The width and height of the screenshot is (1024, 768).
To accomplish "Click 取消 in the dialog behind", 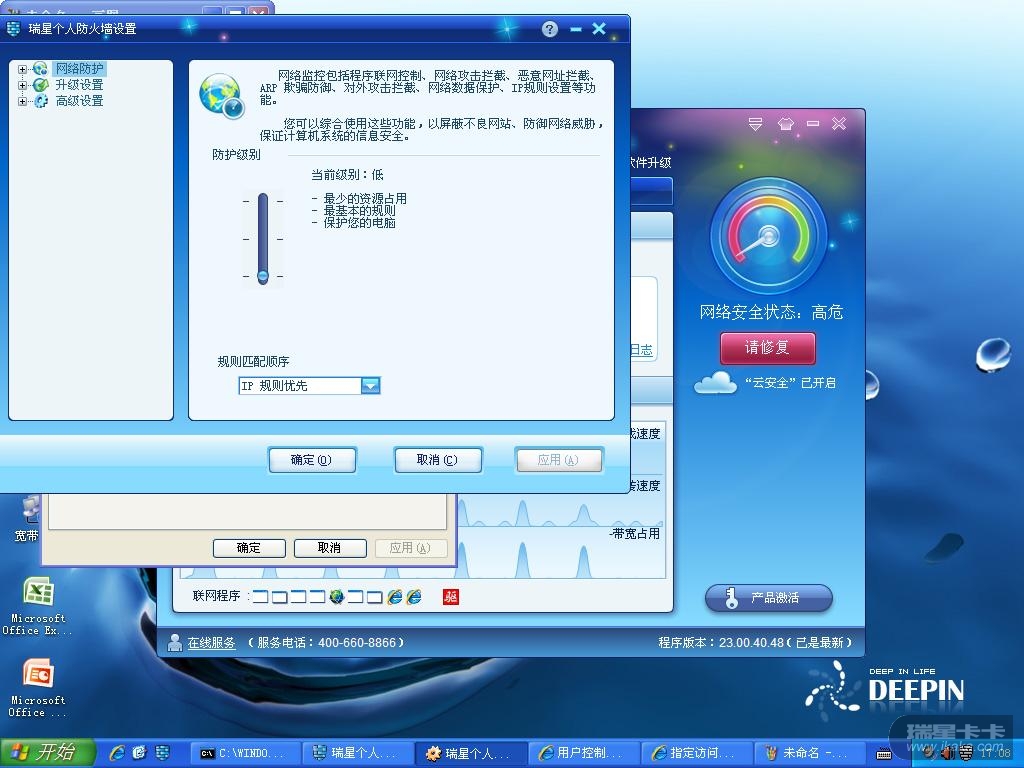I will 330,548.
